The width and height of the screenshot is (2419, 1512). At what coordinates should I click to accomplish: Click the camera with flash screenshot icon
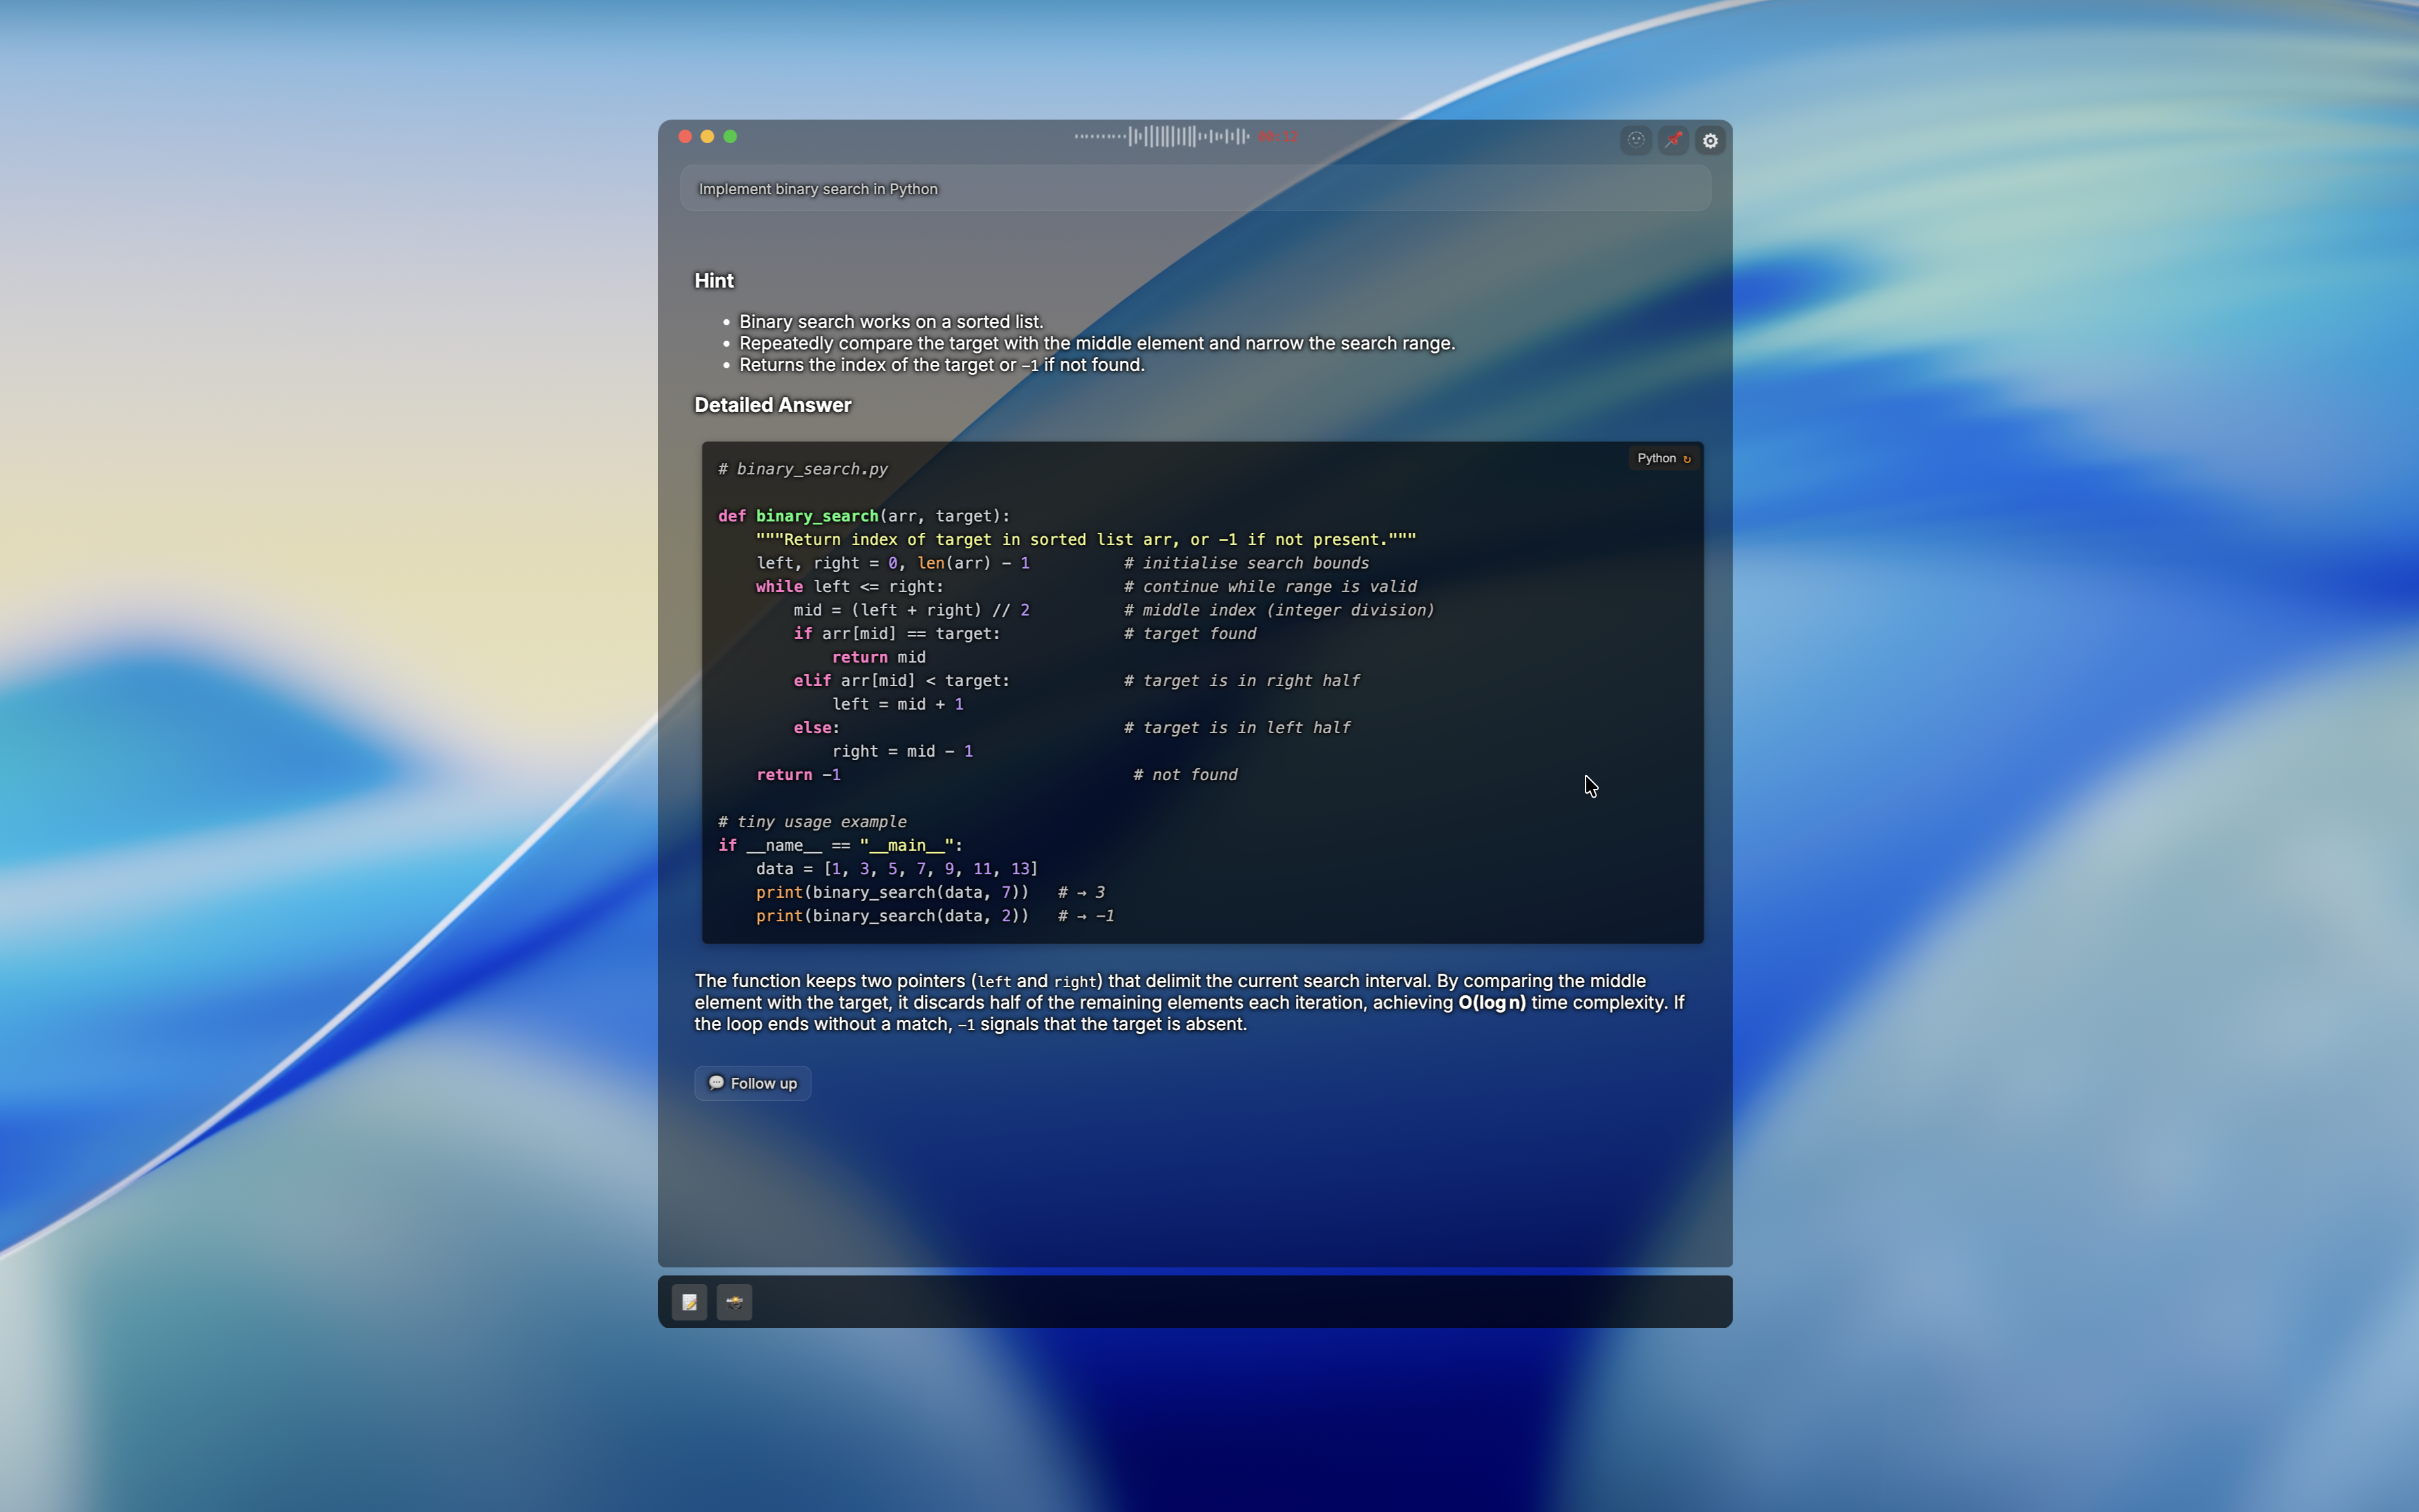tap(734, 1302)
